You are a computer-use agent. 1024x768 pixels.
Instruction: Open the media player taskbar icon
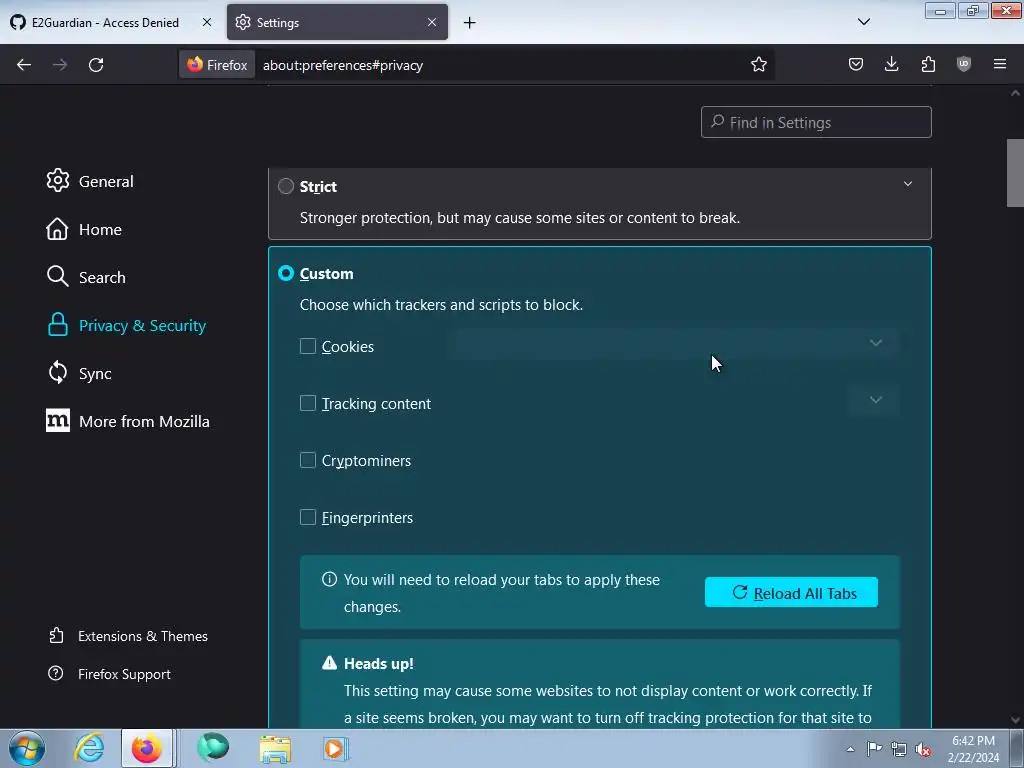point(336,748)
